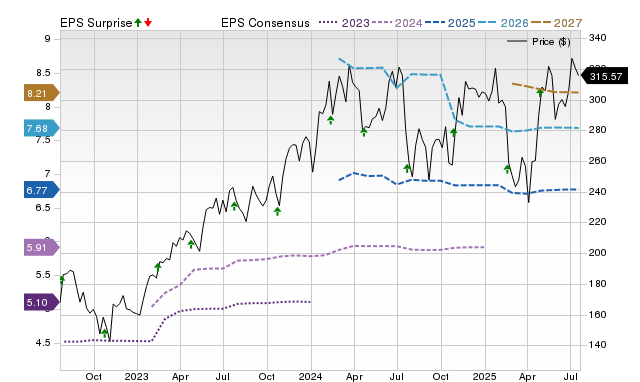The width and height of the screenshot is (640, 382).
Task: Click the 4.5 label on the EPS axis
Action: tap(42, 343)
